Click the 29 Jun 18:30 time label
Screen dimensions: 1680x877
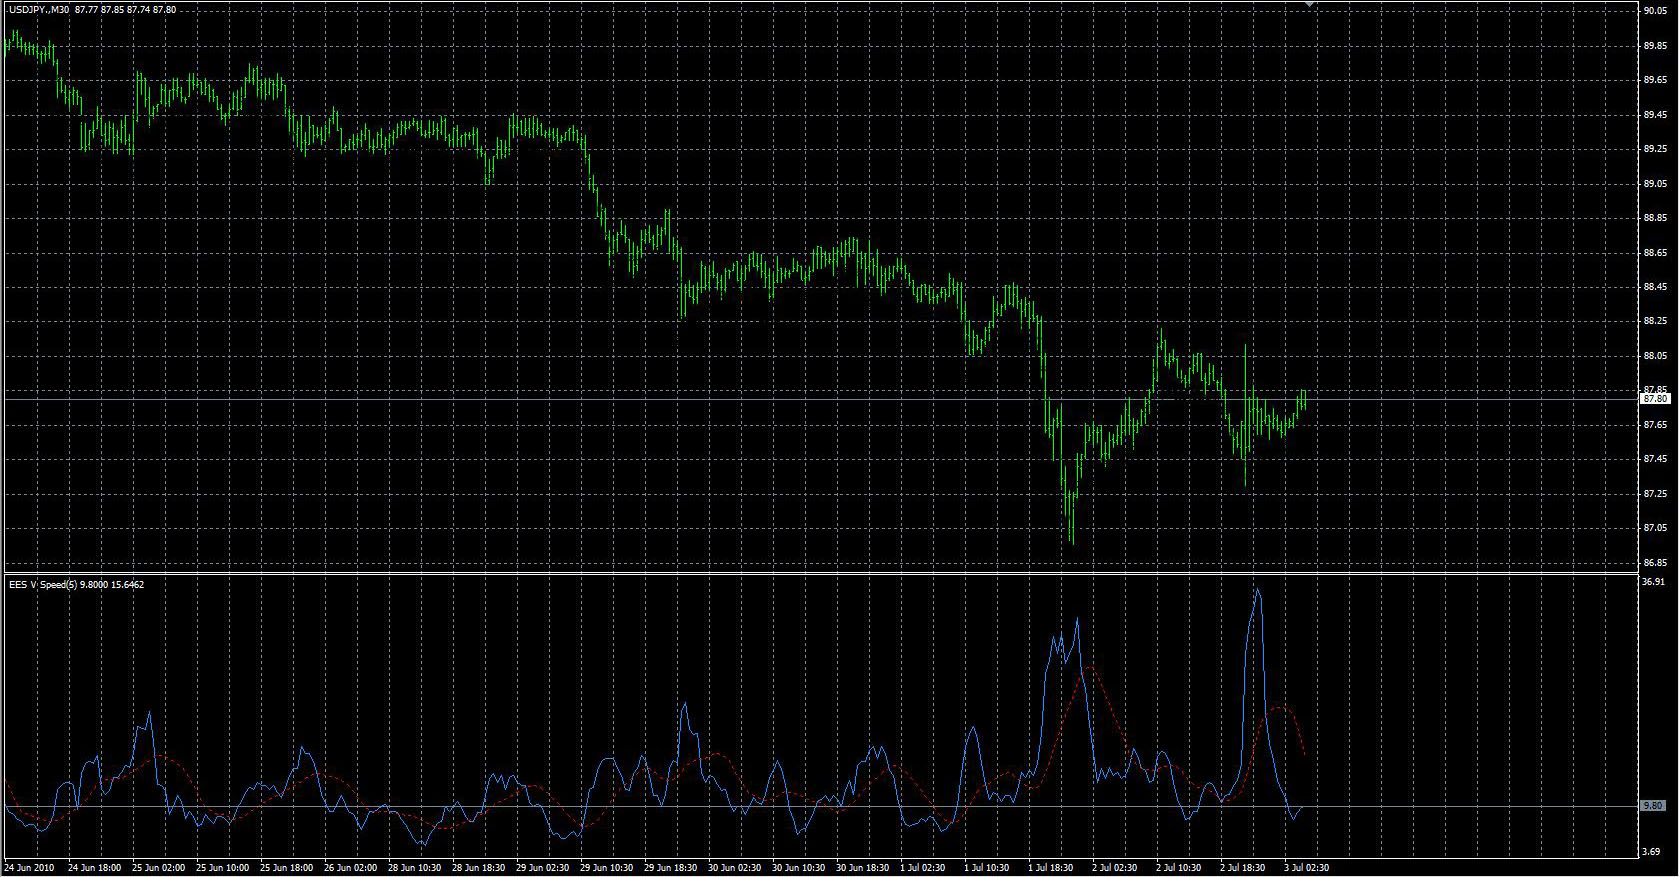click(x=670, y=868)
